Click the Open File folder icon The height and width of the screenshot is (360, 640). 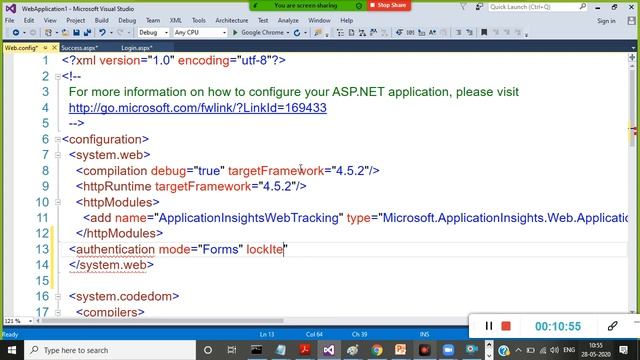[x=65, y=32]
